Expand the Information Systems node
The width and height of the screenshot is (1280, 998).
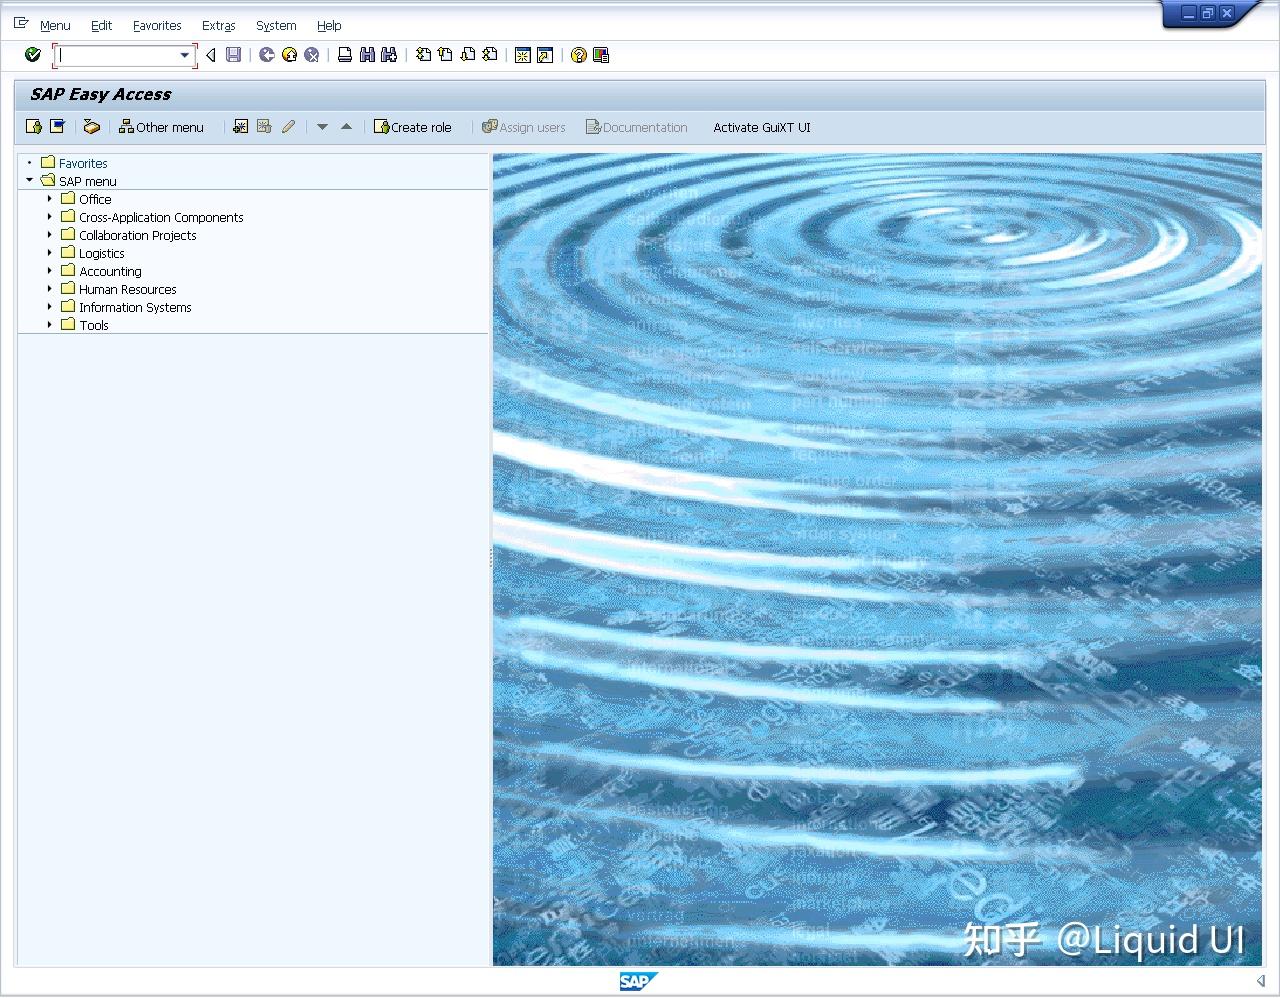click(49, 307)
